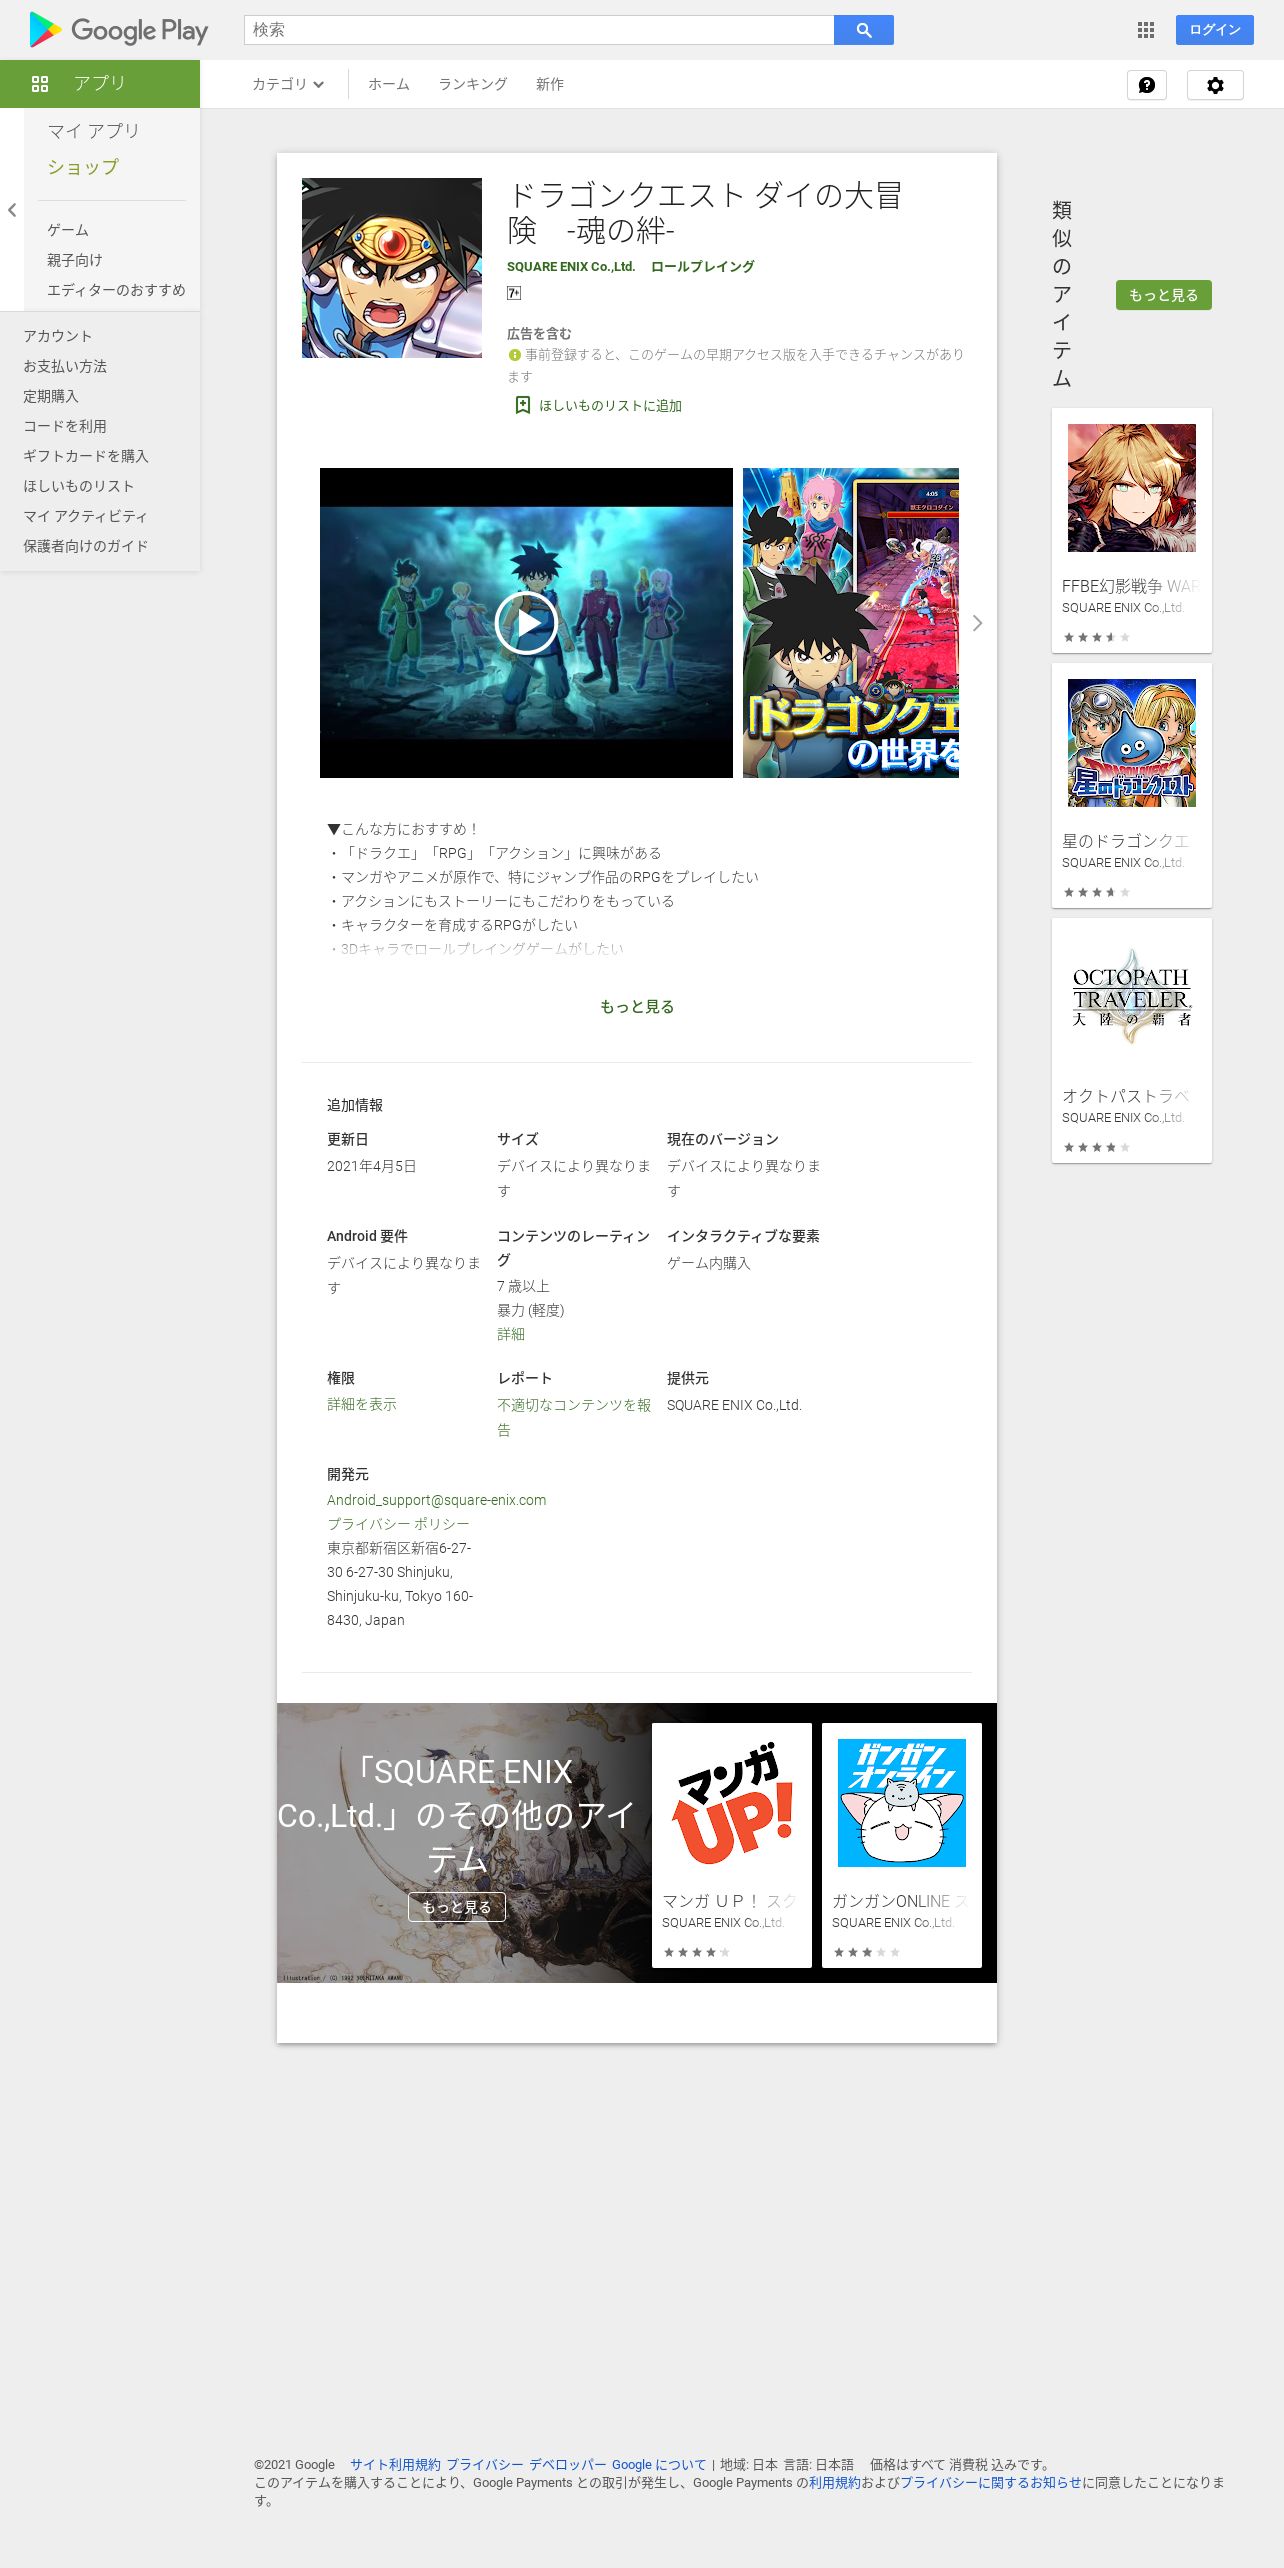Focus the 検索 search field
Image resolution: width=1284 pixels, height=2568 pixels.
point(539,30)
